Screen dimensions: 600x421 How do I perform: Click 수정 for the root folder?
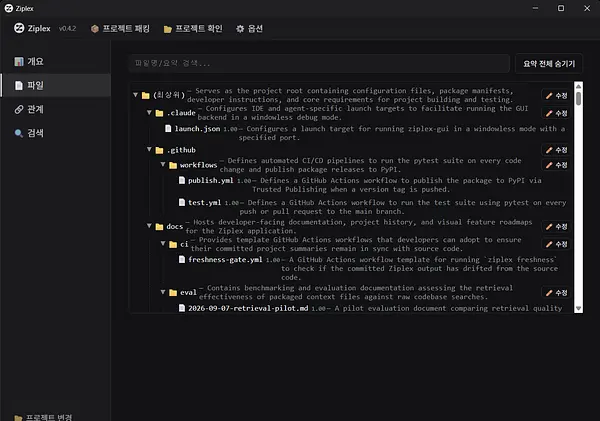(x=556, y=96)
